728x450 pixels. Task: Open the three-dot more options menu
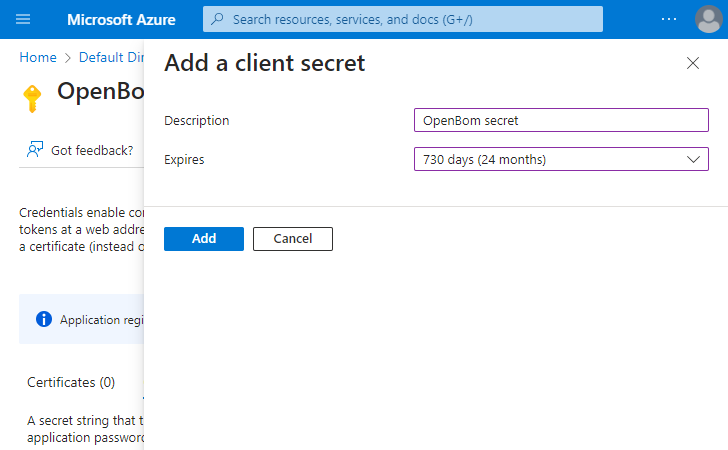tap(669, 19)
